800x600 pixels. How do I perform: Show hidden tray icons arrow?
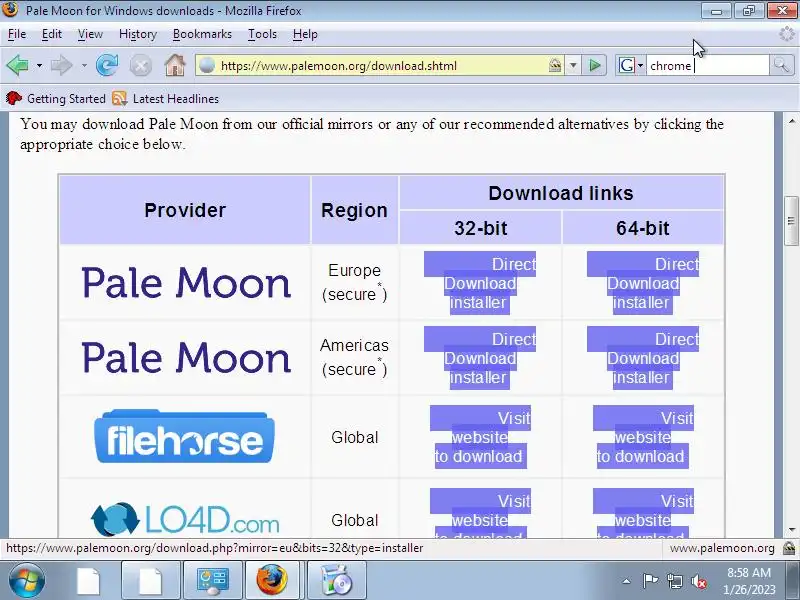point(627,581)
